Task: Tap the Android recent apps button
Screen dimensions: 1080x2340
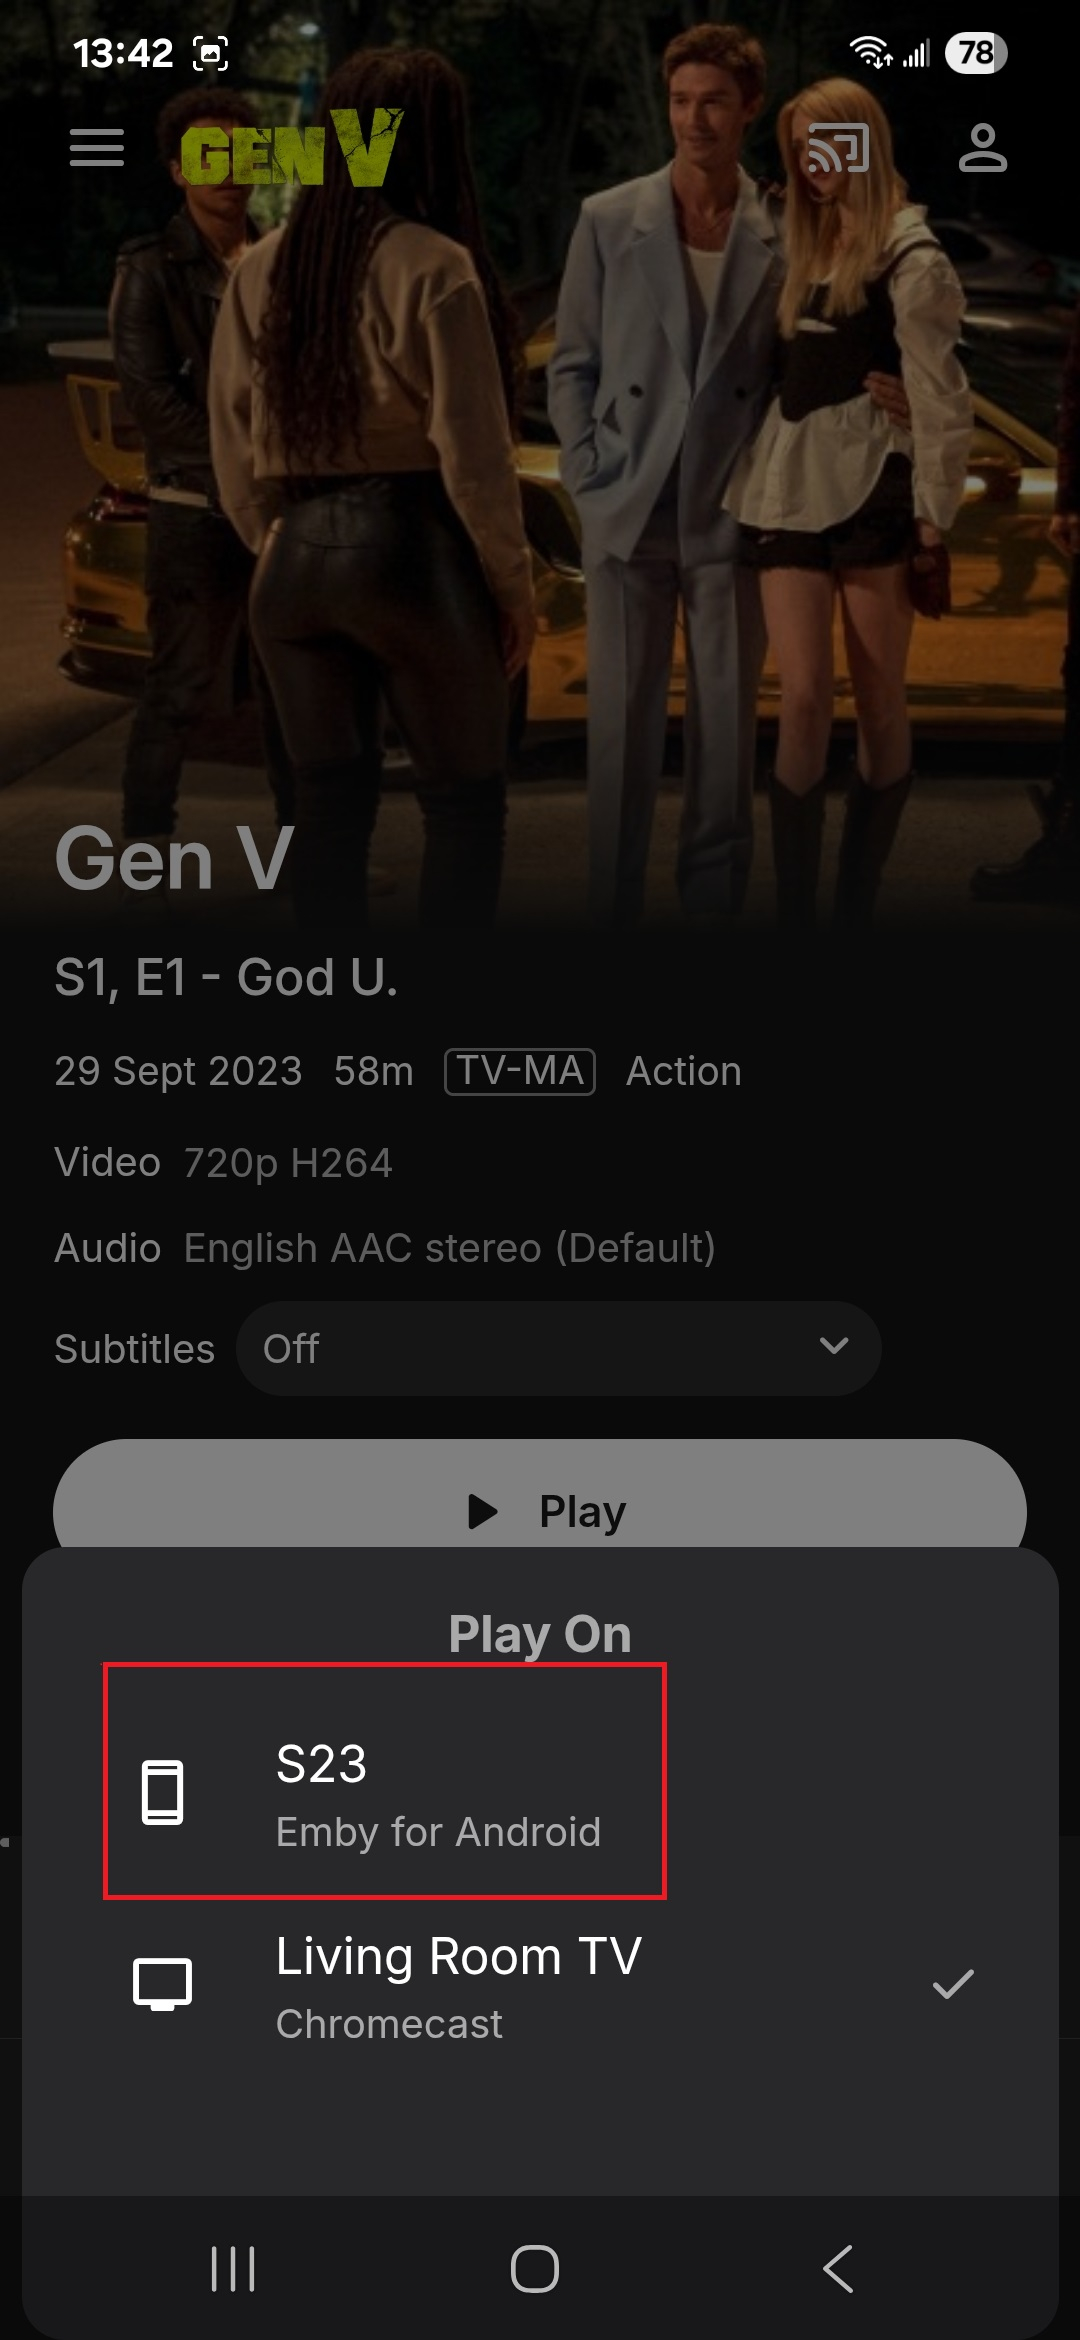Action: [x=233, y=2268]
